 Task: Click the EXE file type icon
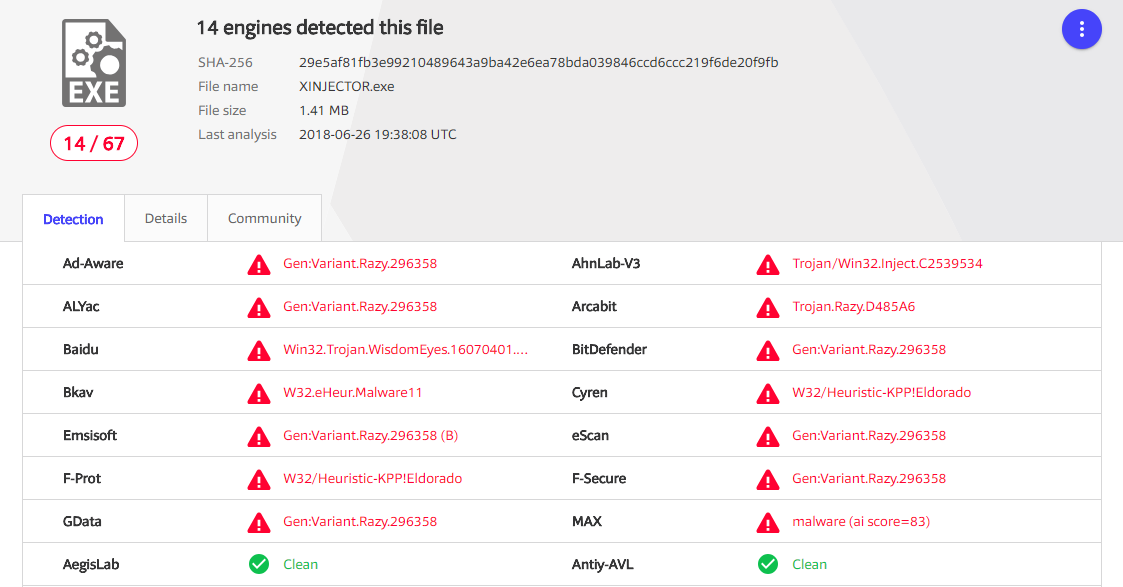click(94, 63)
